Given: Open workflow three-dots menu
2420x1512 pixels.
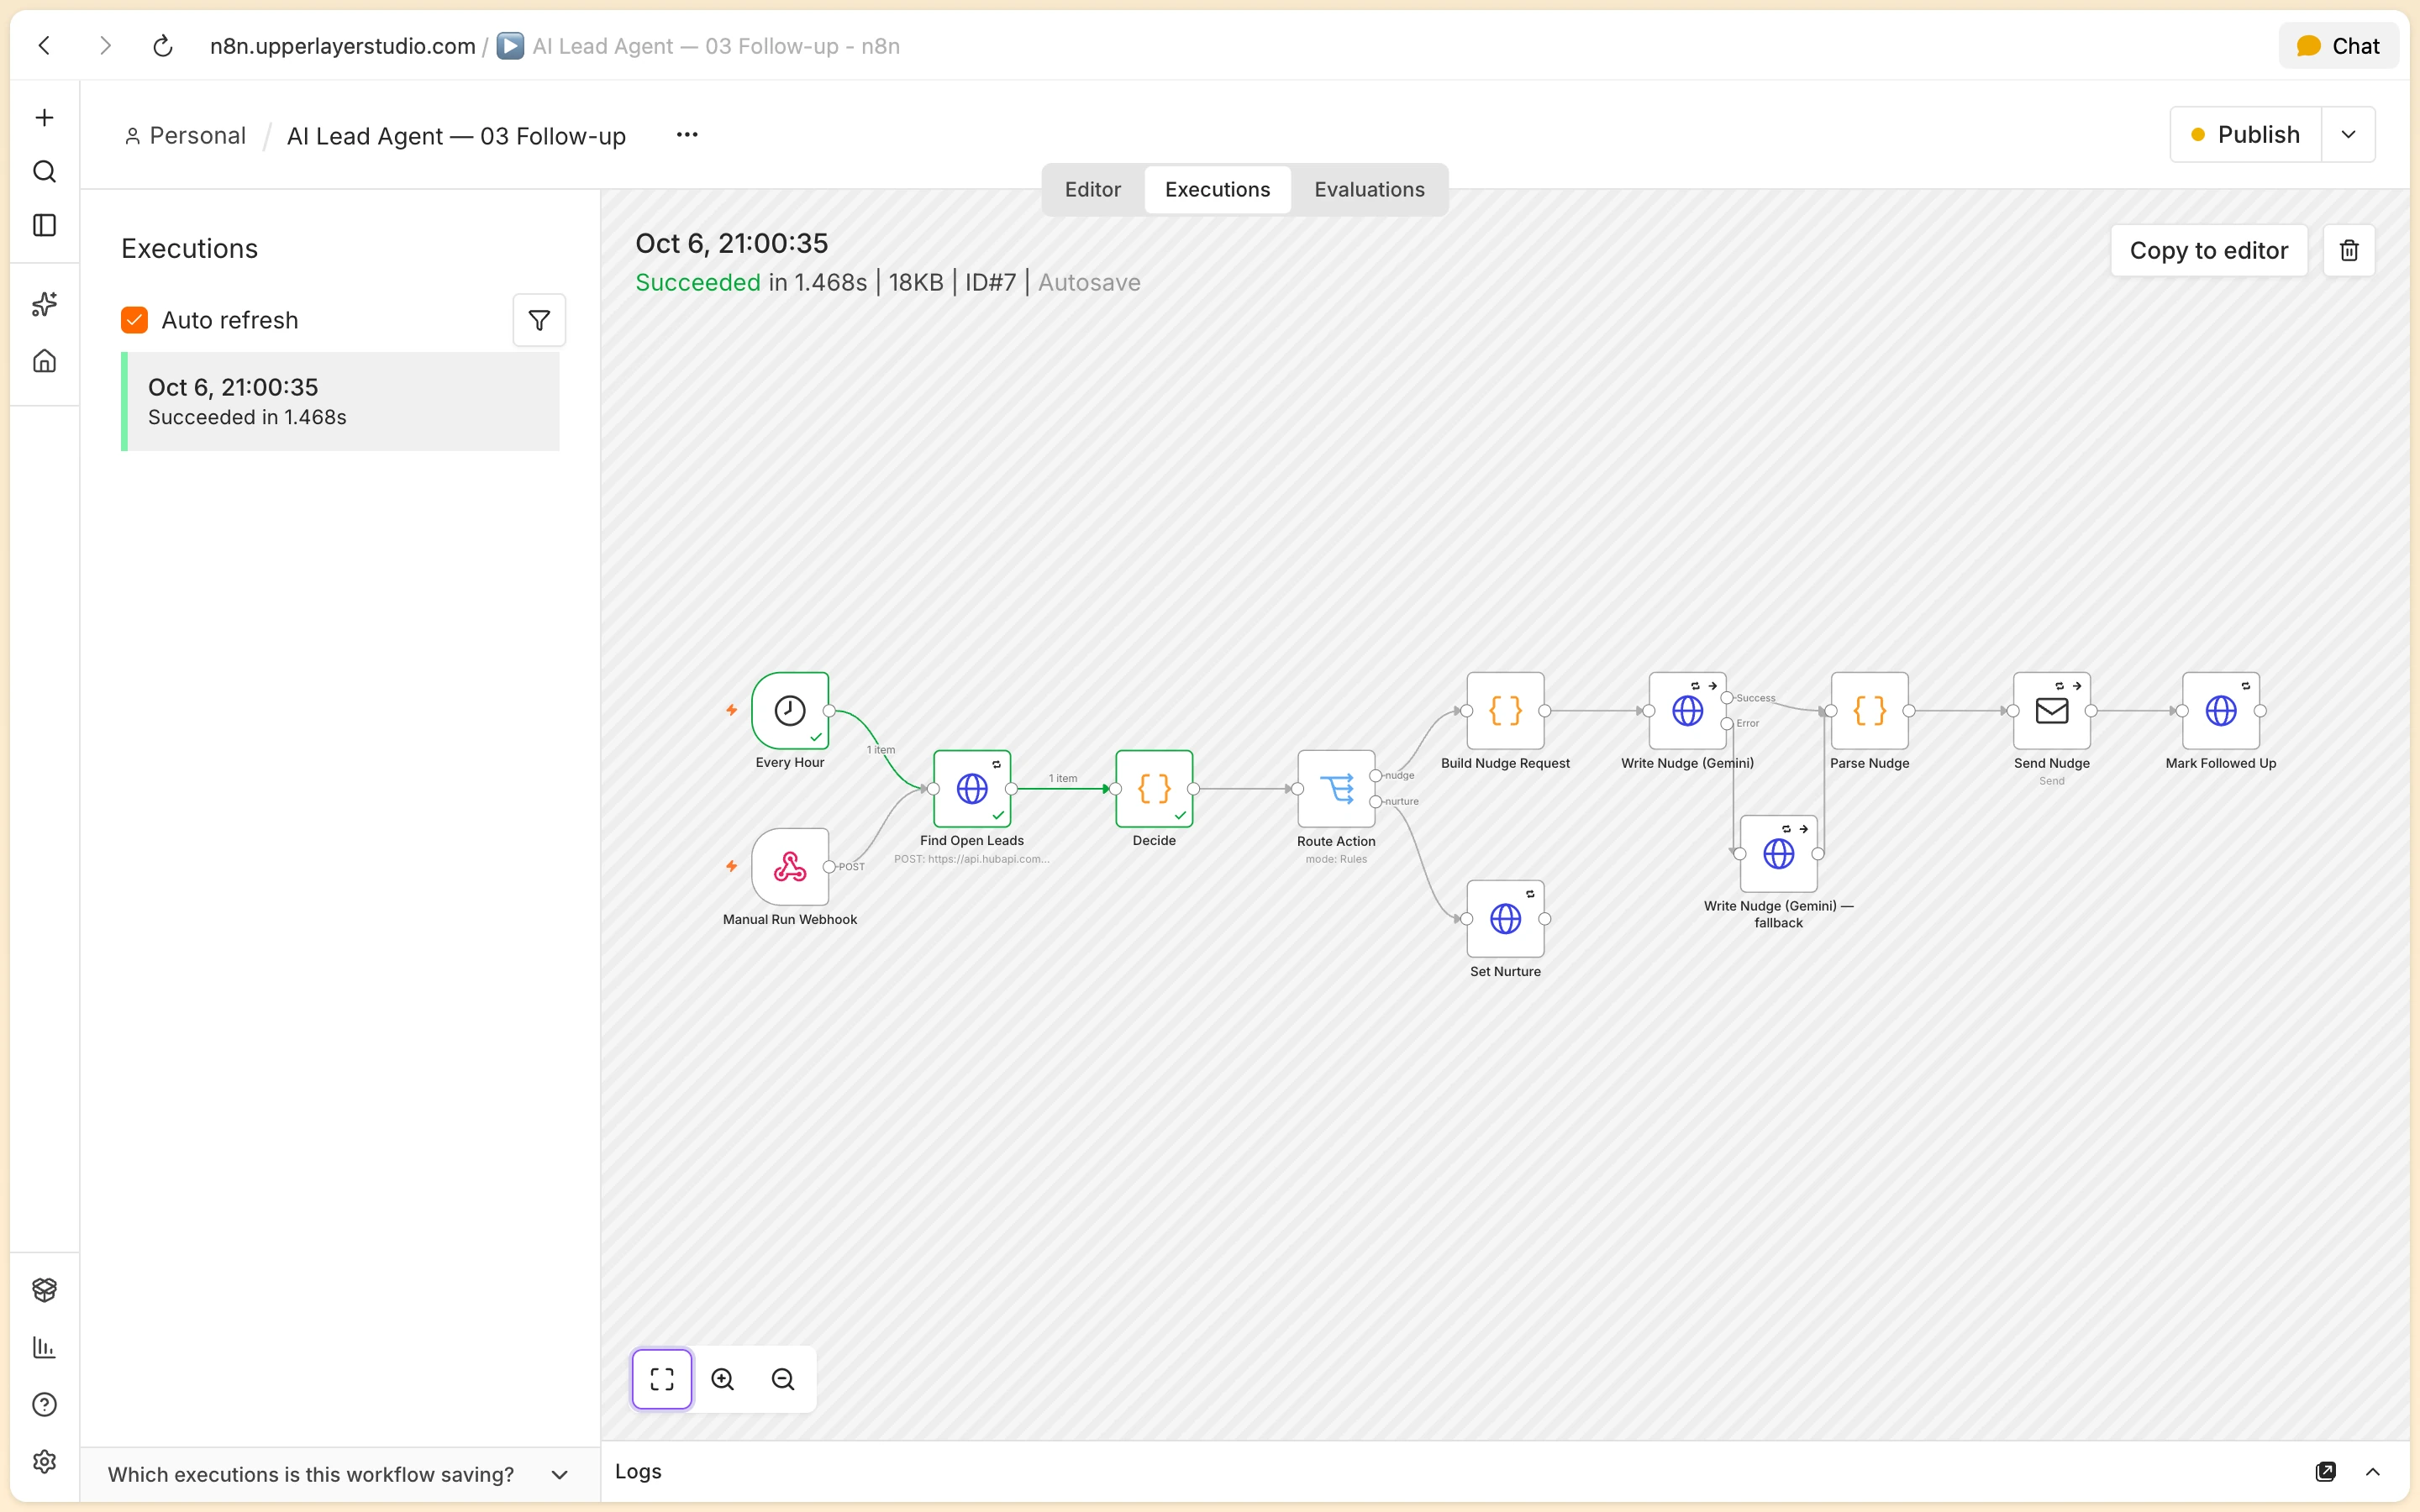Looking at the screenshot, I should coord(687,135).
